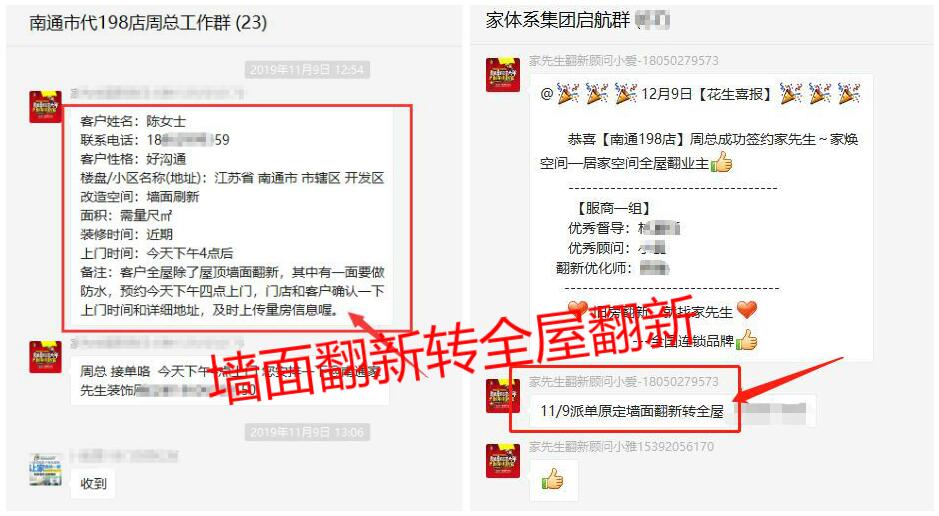Select the 收到 message bubble
The height and width of the screenshot is (516, 939).
click(x=93, y=483)
